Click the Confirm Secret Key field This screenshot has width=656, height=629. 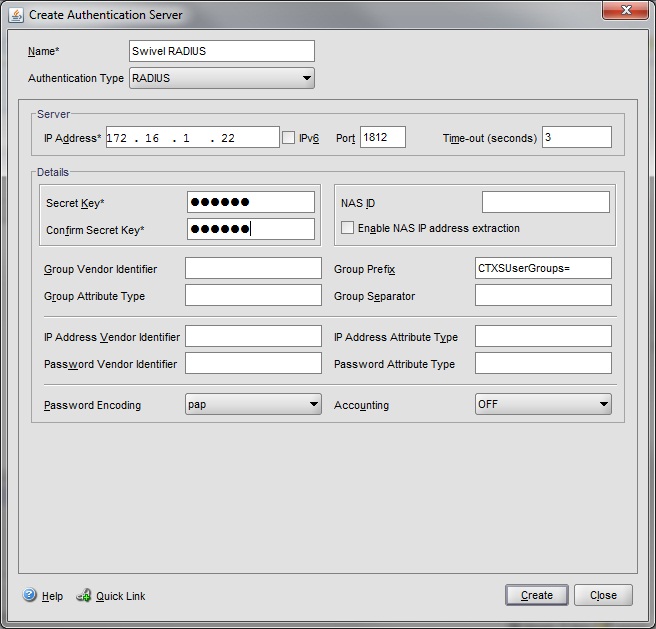pyautogui.click(x=251, y=229)
